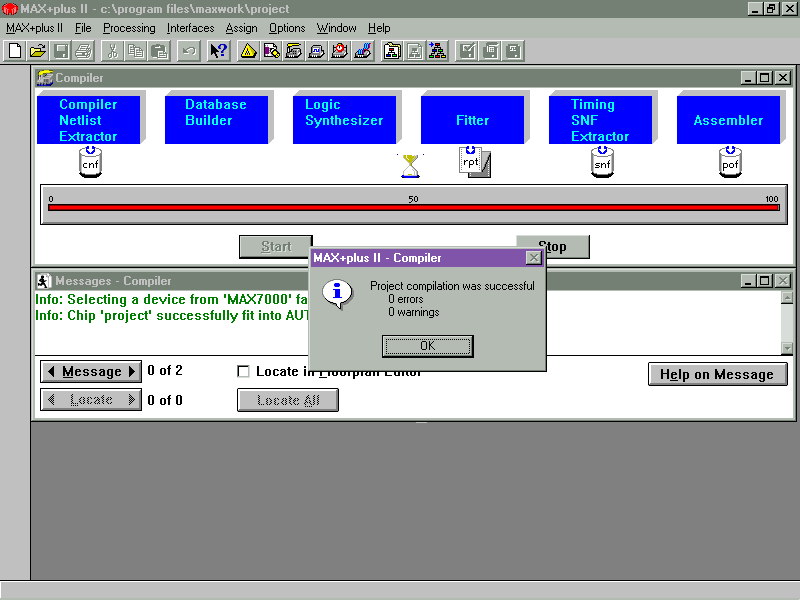Image resolution: width=800 pixels, height=600 pixels.
Task: Activate the context-sensitive help pointer icon
Action: click(218, 51)
